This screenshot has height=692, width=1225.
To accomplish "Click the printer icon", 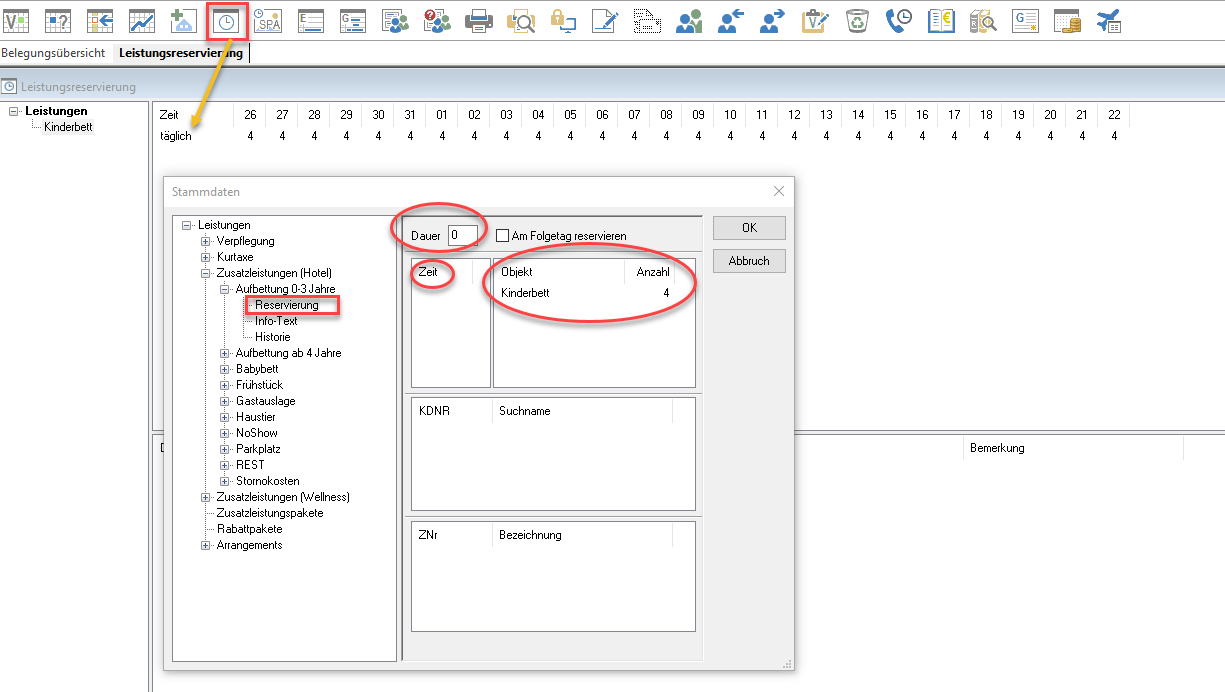I will coord(479,20).
